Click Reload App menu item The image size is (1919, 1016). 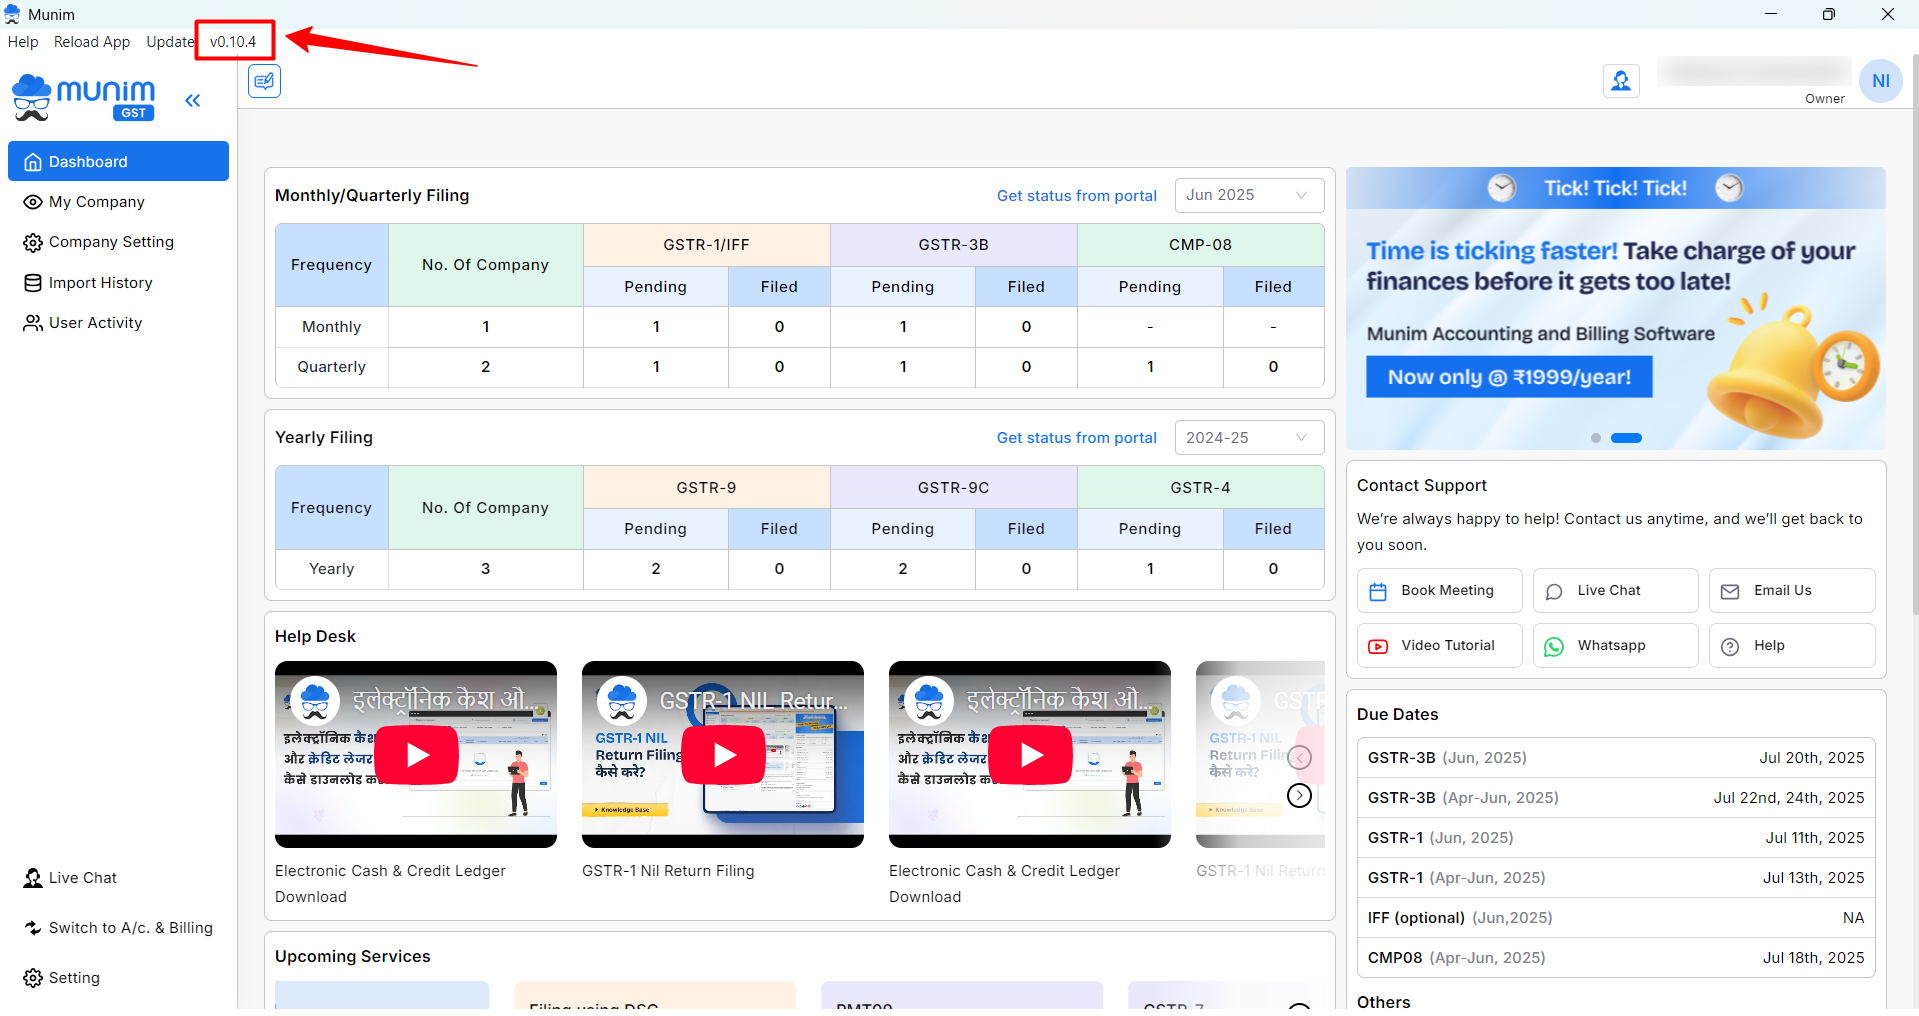(x=92, y=42)
